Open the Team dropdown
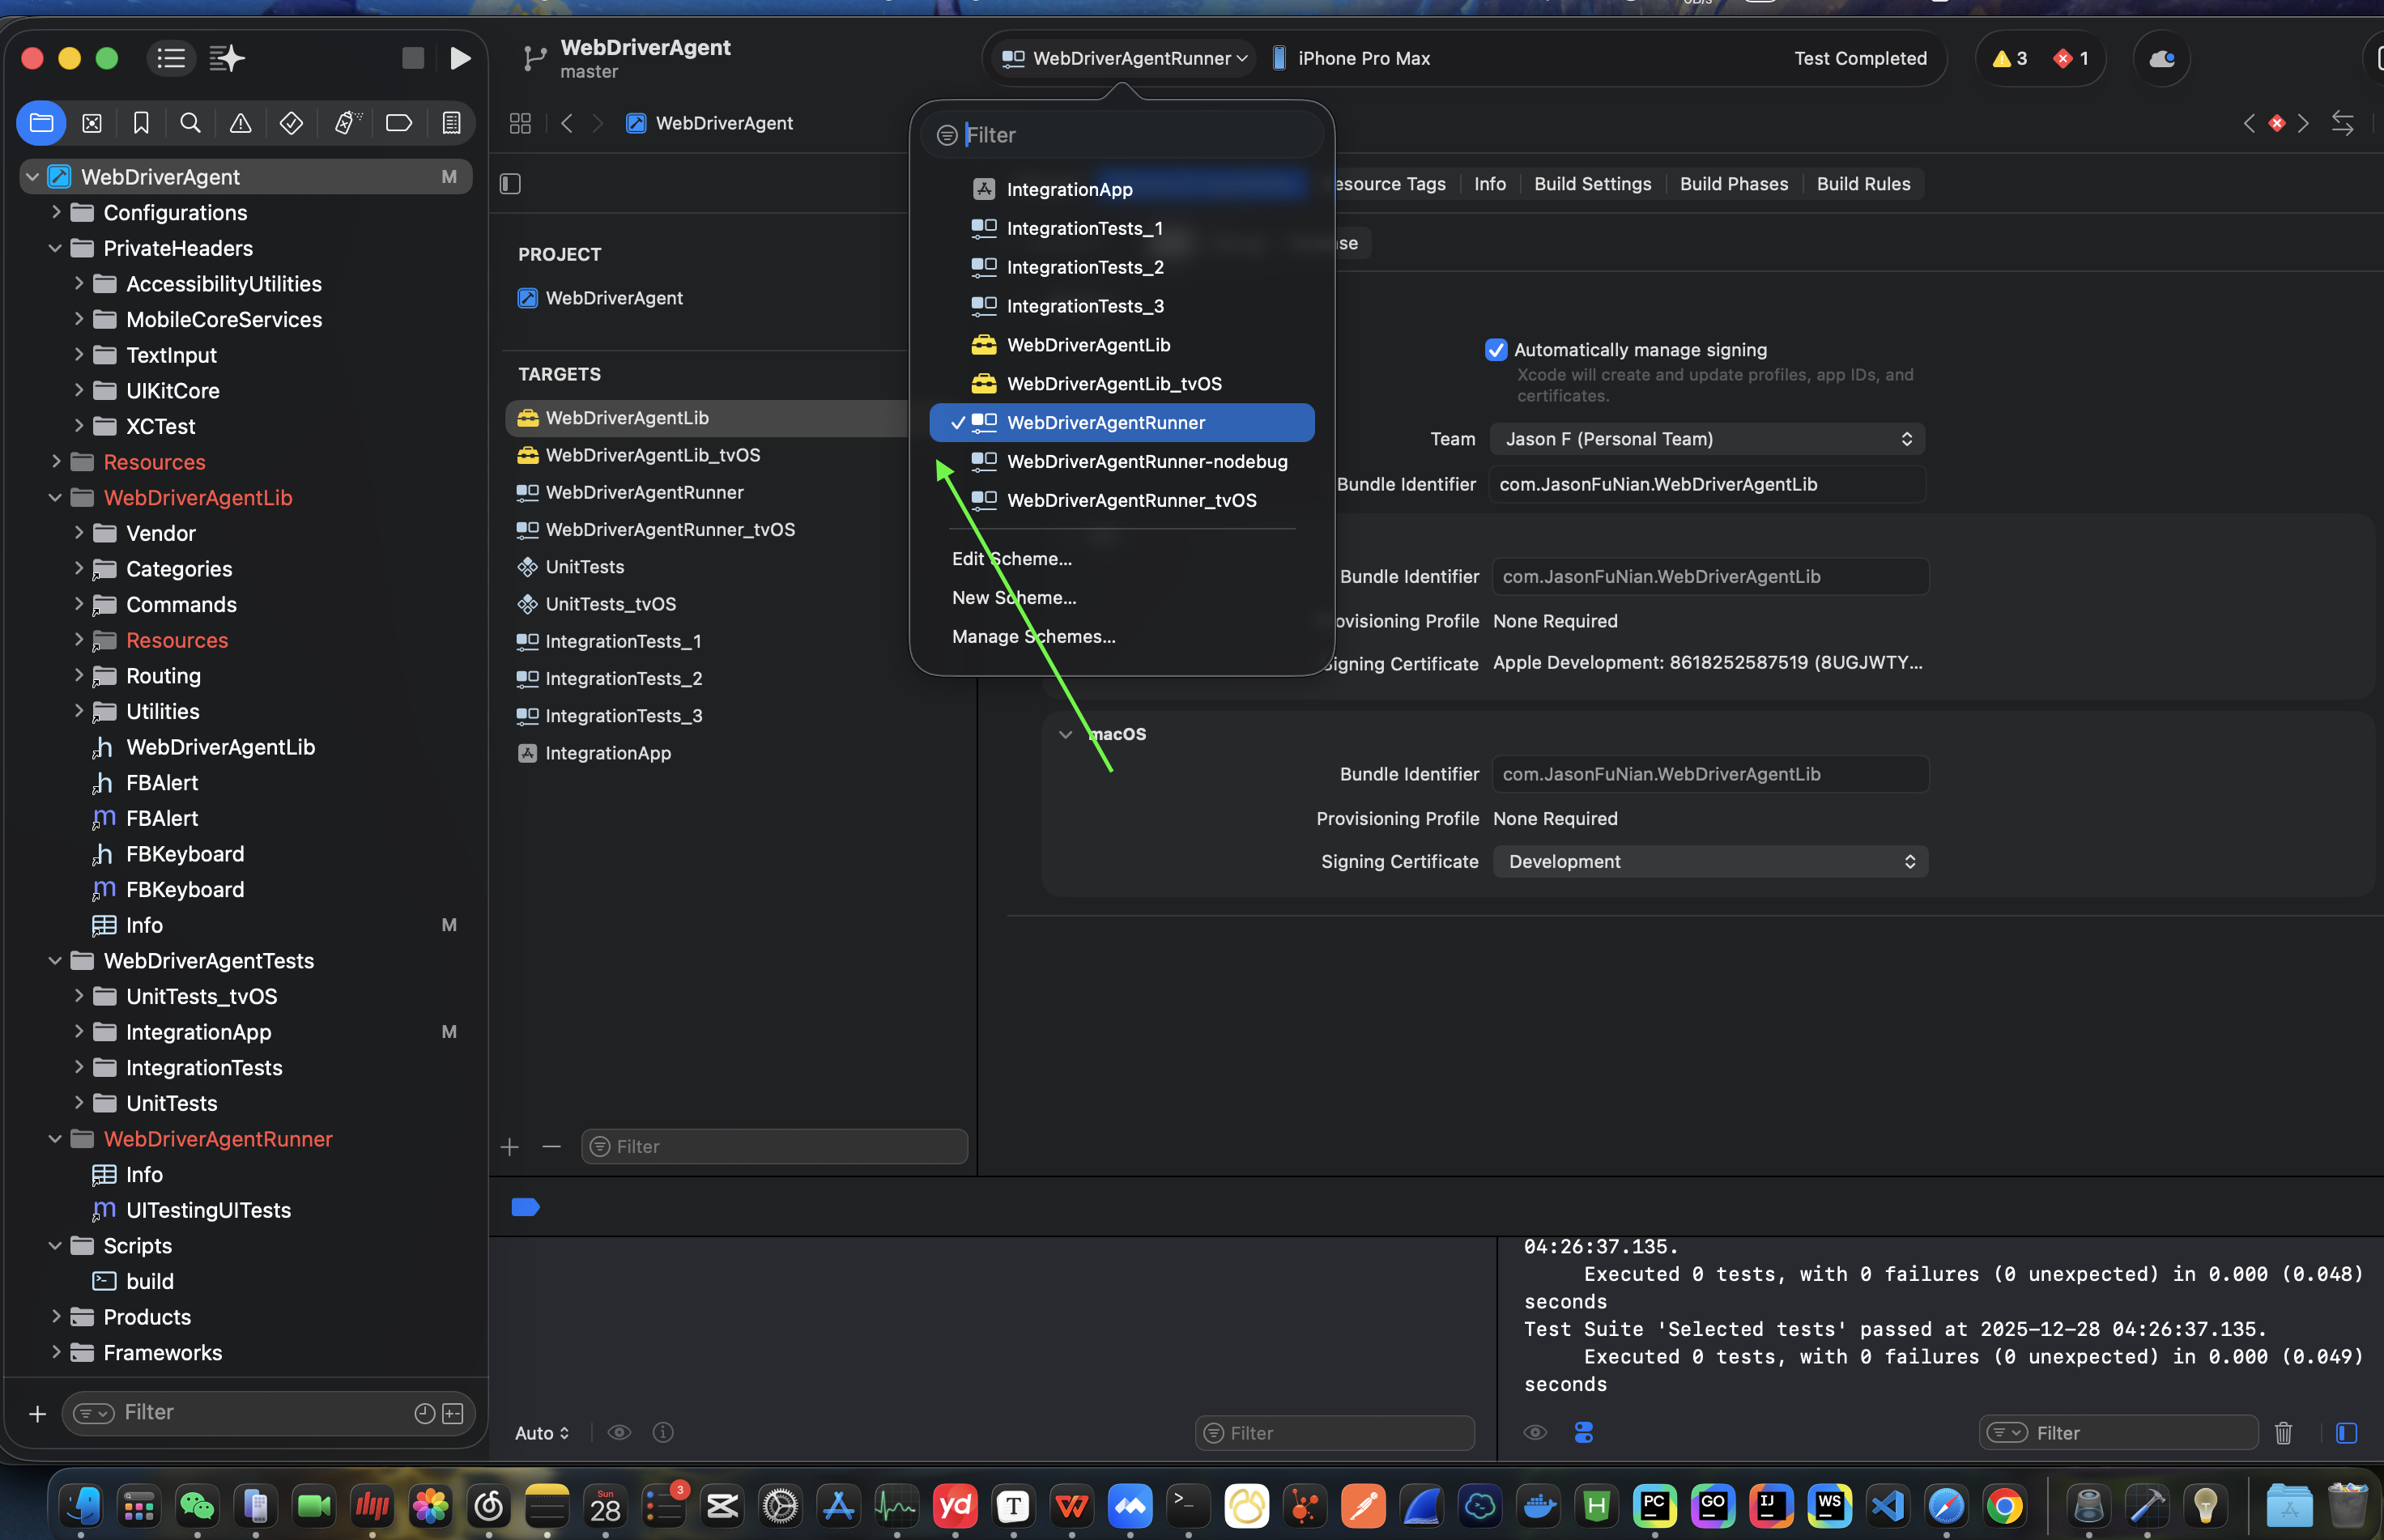 (1707, 439)
